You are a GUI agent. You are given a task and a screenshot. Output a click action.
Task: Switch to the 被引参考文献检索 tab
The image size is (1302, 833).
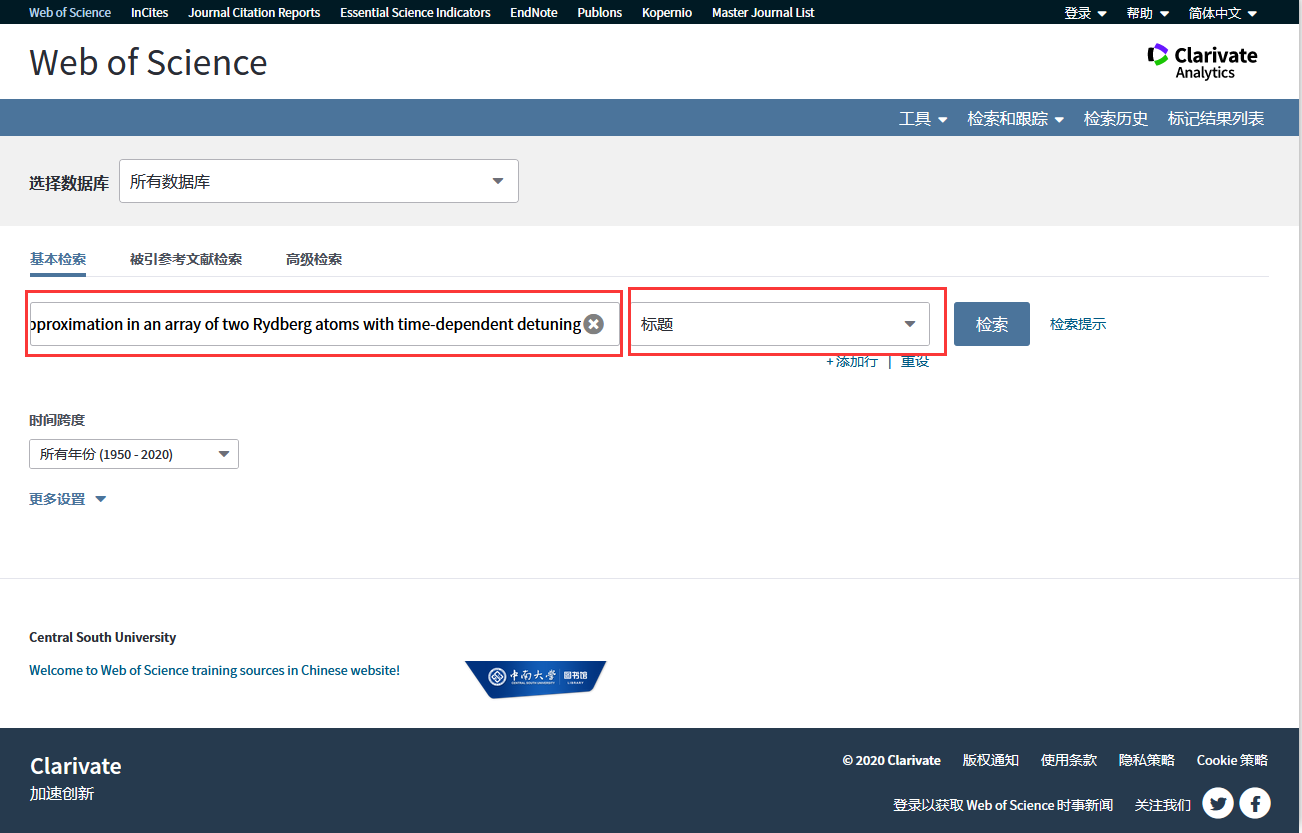[x=186, y=259]
